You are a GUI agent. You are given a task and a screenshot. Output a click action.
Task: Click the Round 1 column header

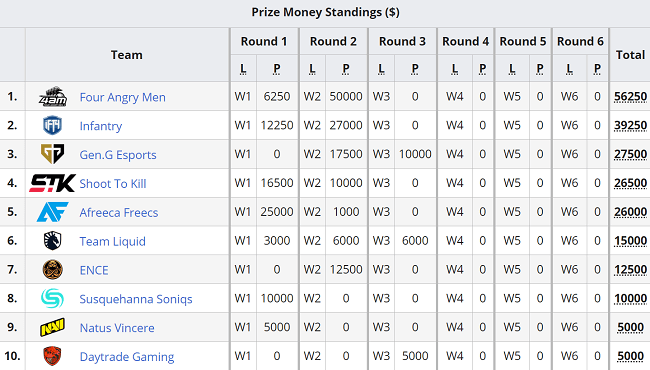click(264, 41)
